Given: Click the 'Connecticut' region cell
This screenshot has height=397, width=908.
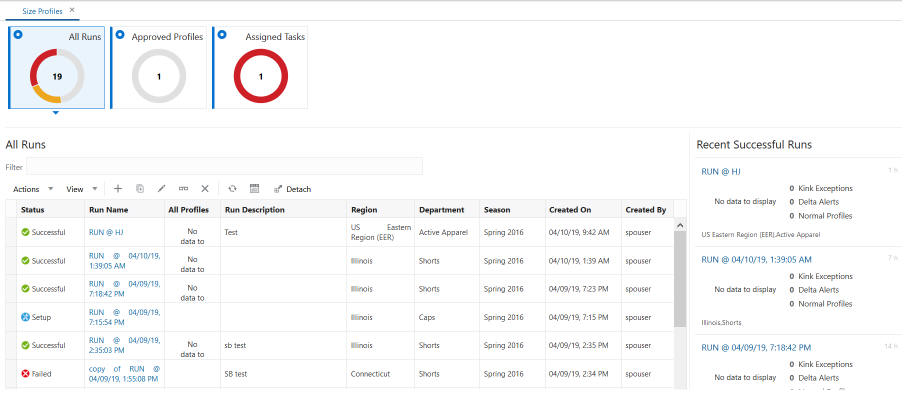Looking at the screenshot, I should 371,374.
